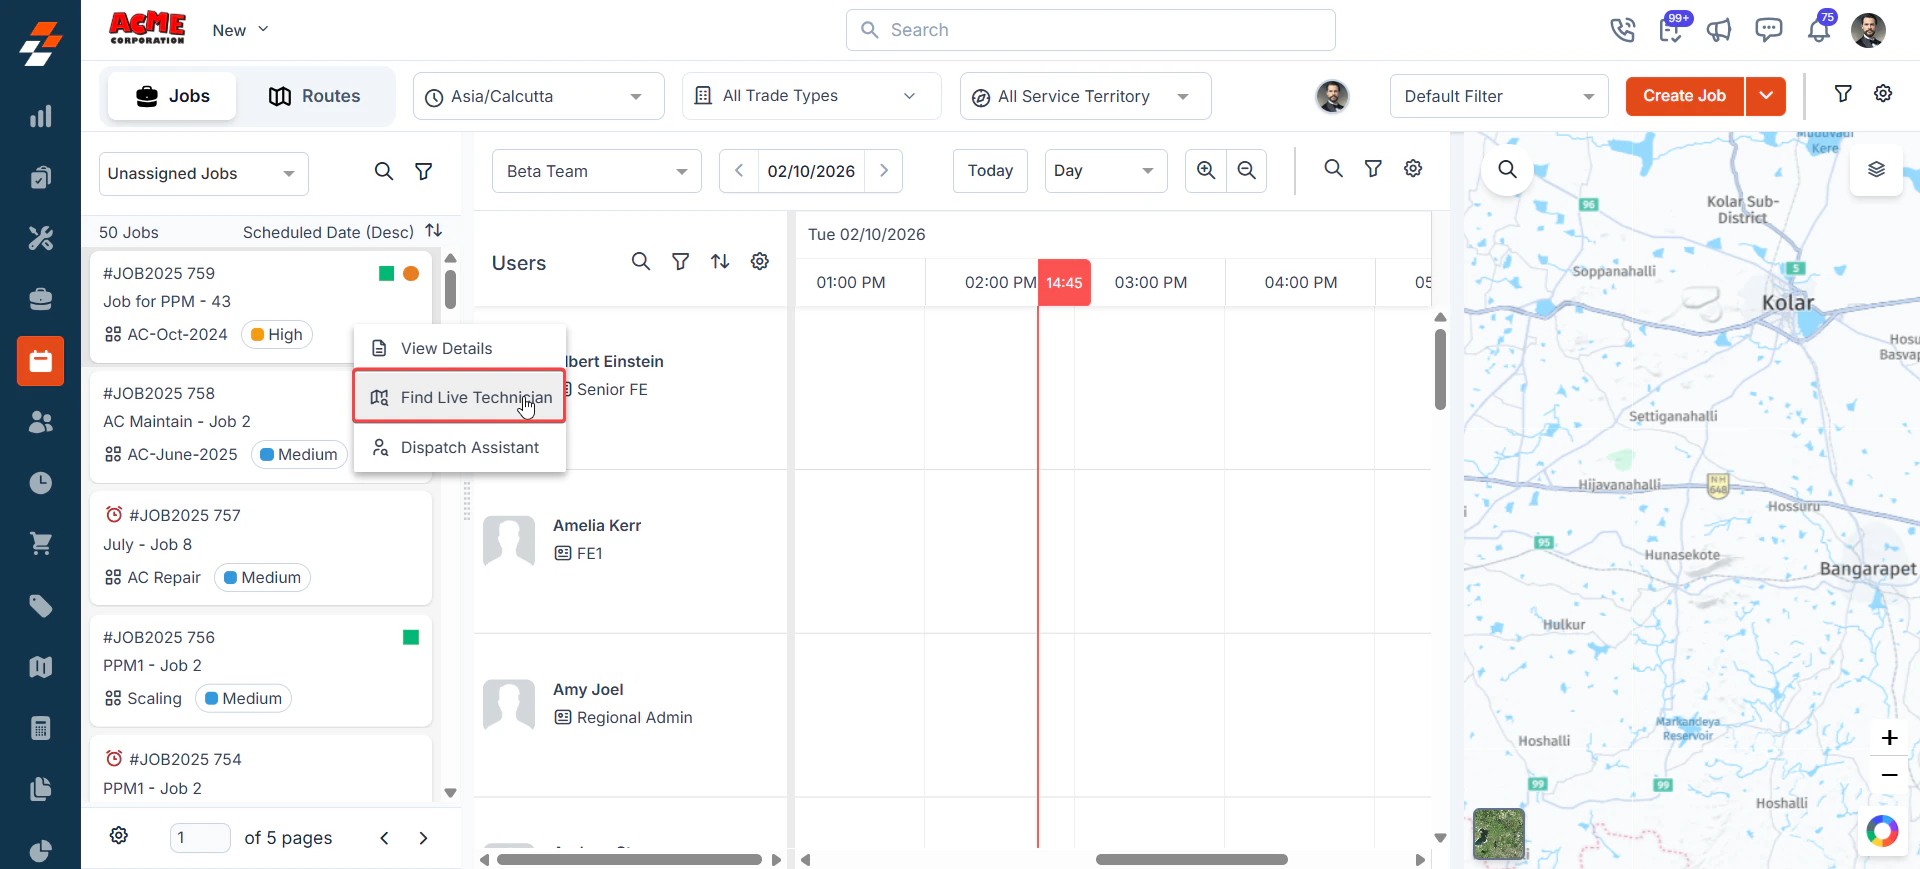1920x869 pixels.
Task: Open the highlighted calendar scheduler sidebar icon
Action: [40, 361]
